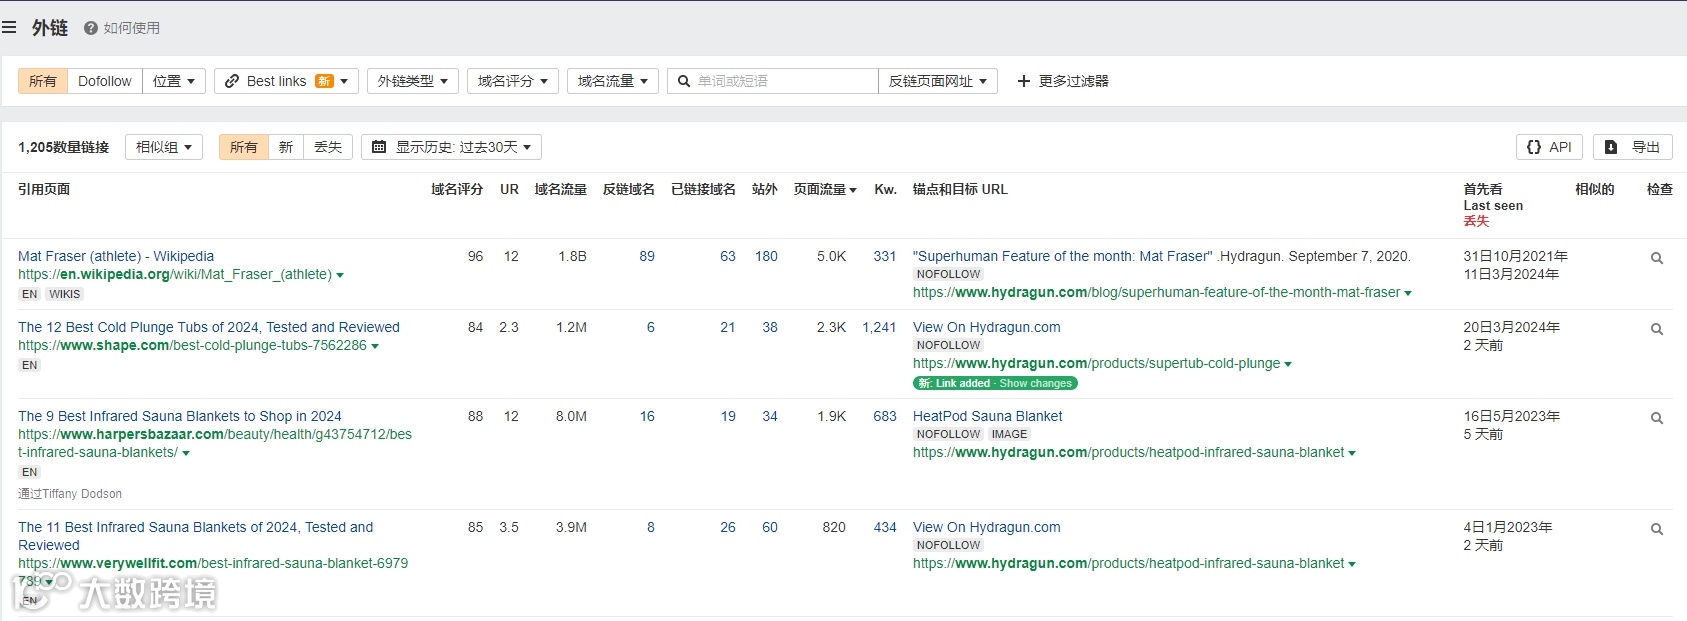Expand the superhuman-feature target URL caret

point(1408,293)
